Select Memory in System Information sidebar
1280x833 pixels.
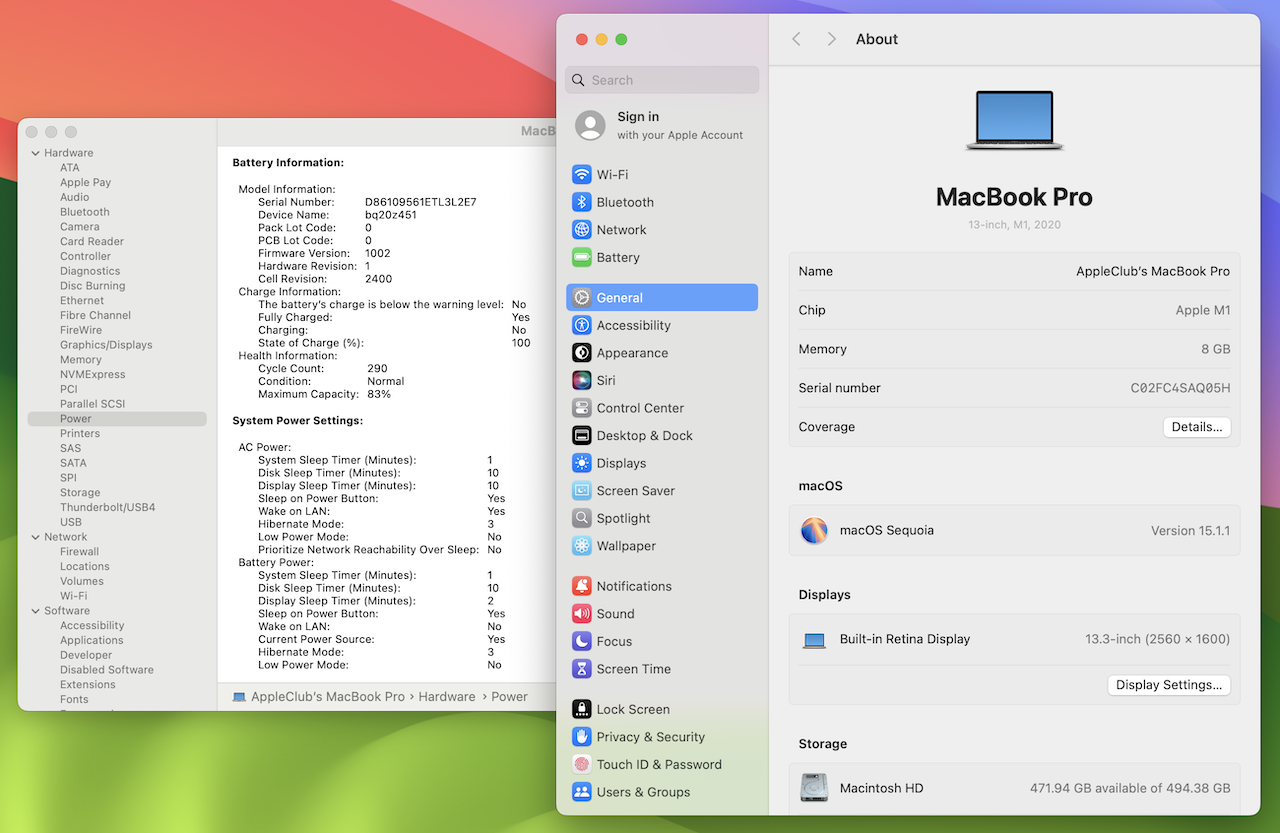coord(81,360)
